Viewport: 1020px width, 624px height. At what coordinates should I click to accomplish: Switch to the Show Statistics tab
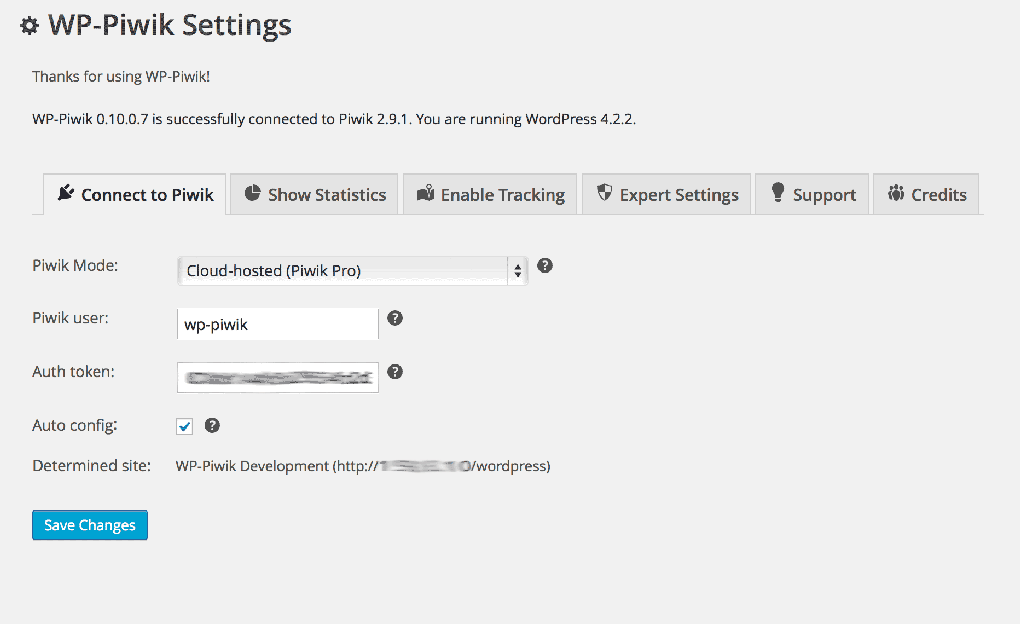[313, 194]
